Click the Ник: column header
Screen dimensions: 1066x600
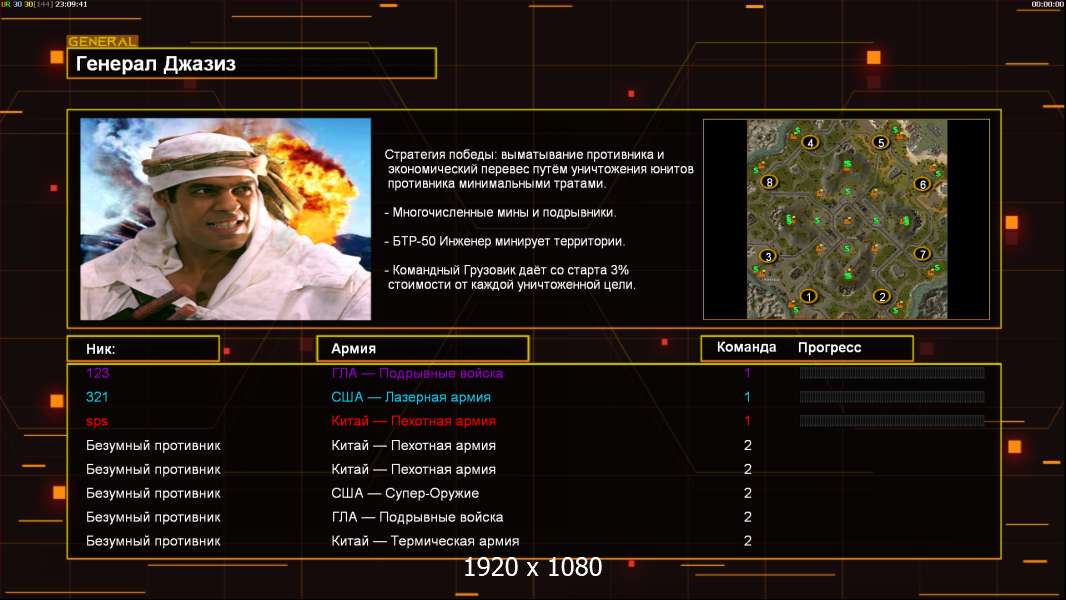[x=142, y=349]
